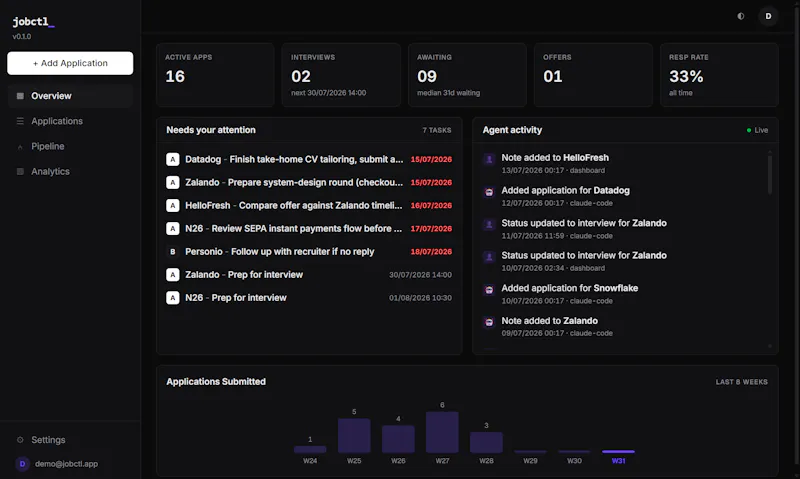Click the highlighted W31 week label
Viewport: 800px width, 479px height.
[618, 461]
